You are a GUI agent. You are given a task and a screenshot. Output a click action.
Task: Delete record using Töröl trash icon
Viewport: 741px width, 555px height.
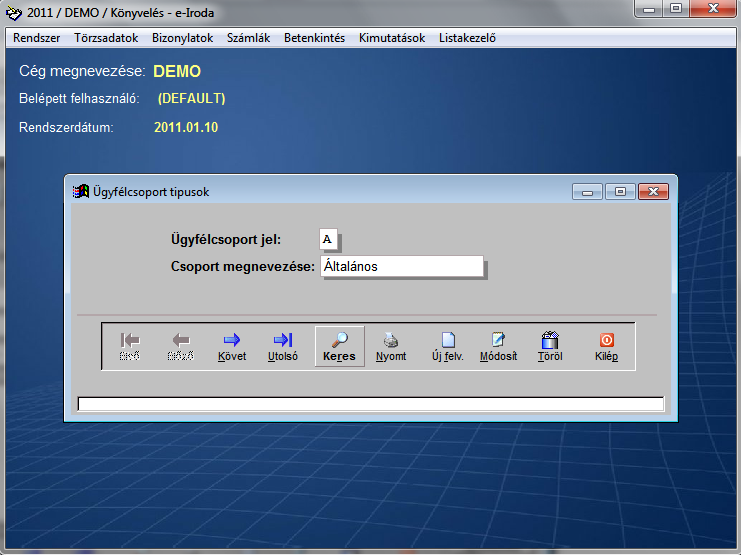tap(549, 346)
